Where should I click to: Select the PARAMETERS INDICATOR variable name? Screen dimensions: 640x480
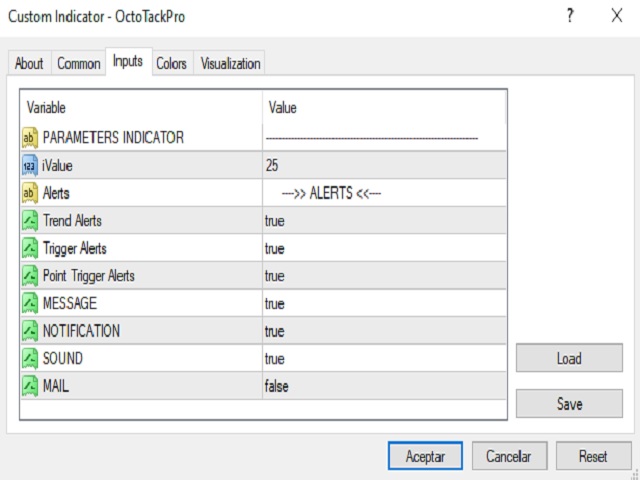tap(113, 138)
